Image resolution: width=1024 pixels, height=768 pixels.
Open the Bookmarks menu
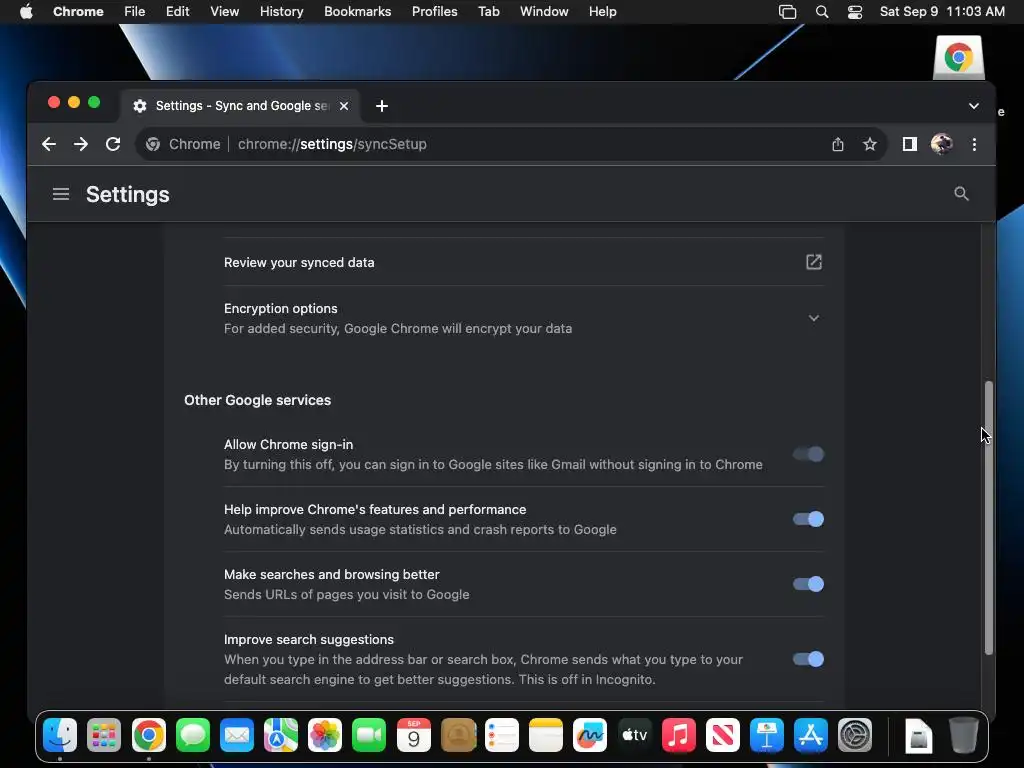click(357, 11)
